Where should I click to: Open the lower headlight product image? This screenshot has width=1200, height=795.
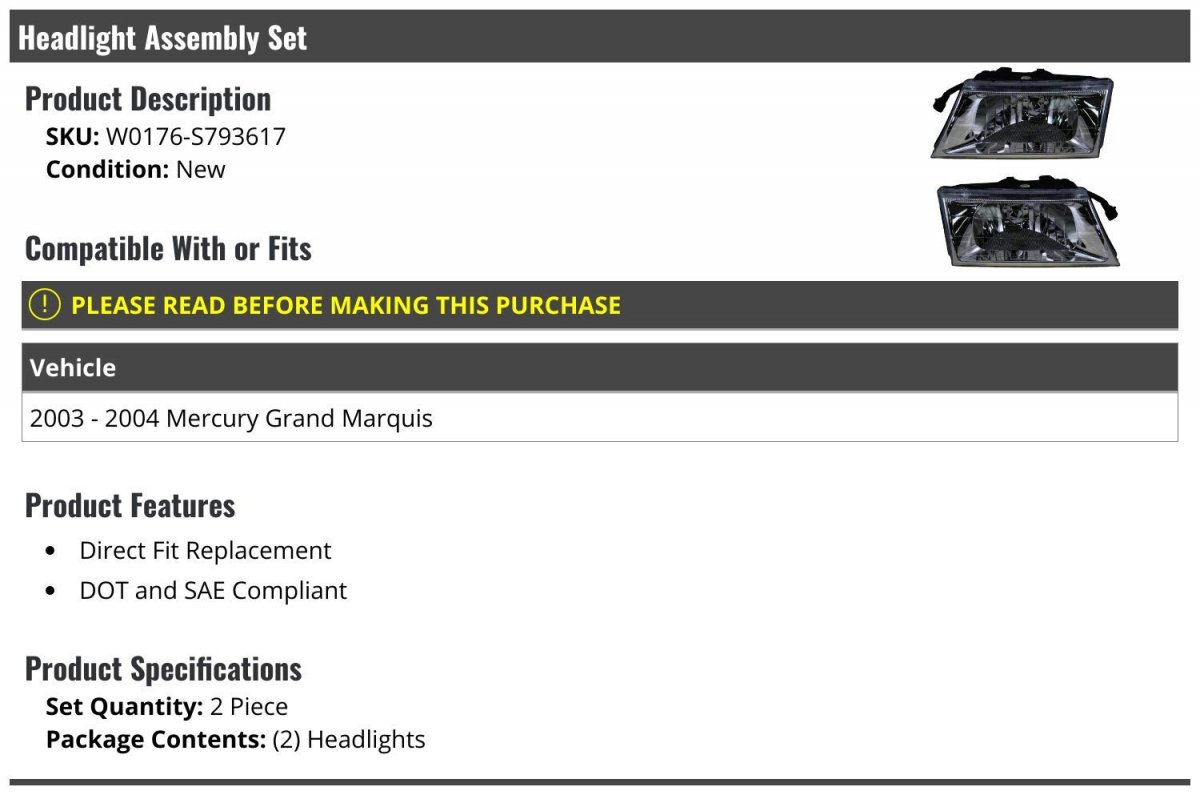tap(1027, 222)
